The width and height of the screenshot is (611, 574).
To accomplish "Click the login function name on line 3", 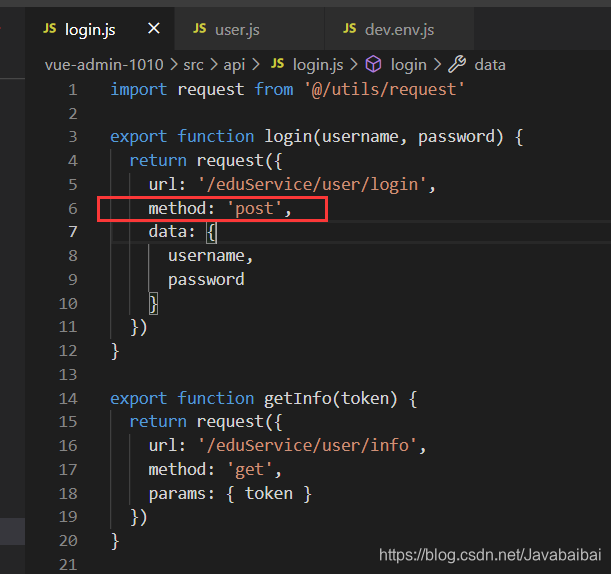I will coord(288,137).
